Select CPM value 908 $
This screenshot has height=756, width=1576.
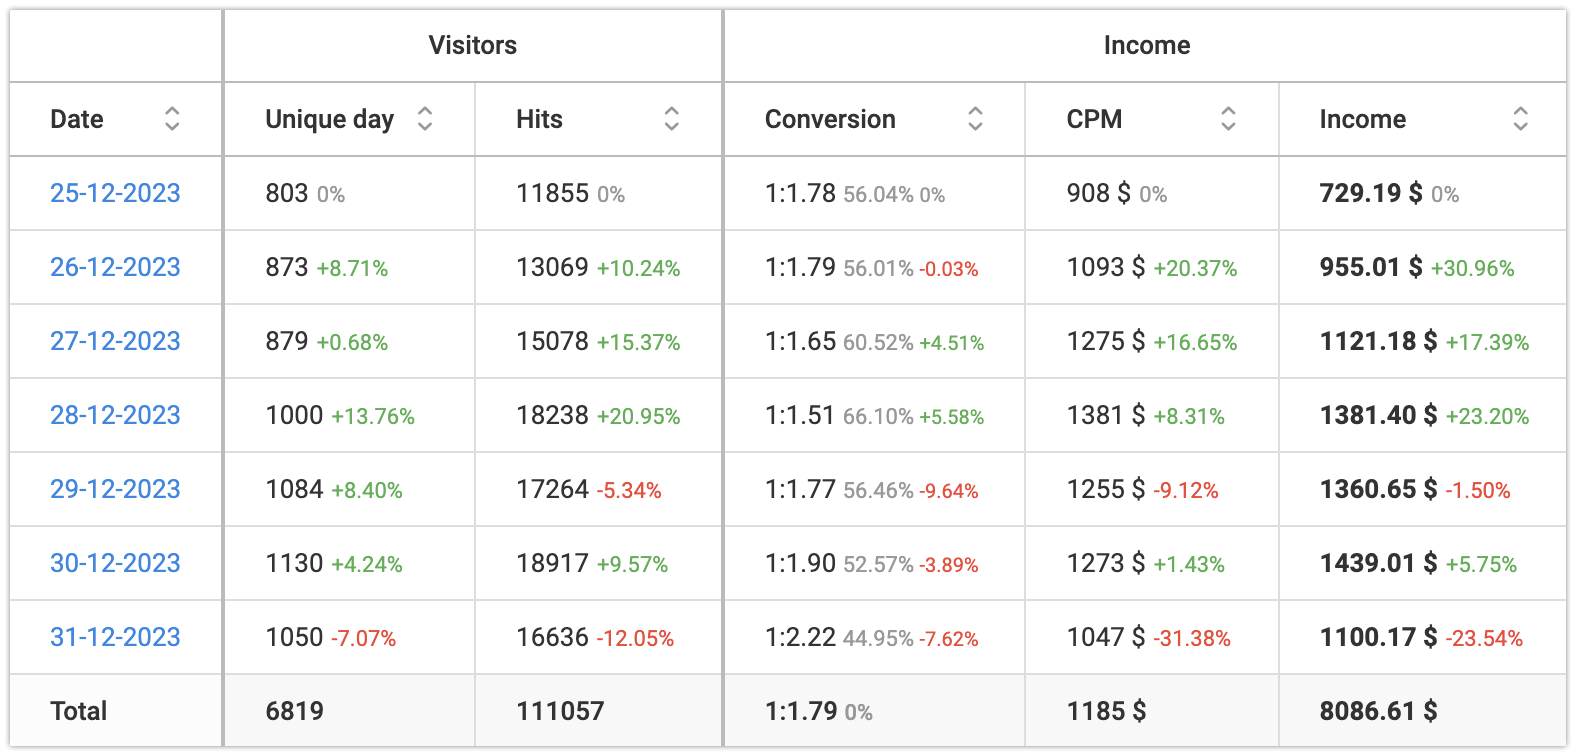point(1099,193)
